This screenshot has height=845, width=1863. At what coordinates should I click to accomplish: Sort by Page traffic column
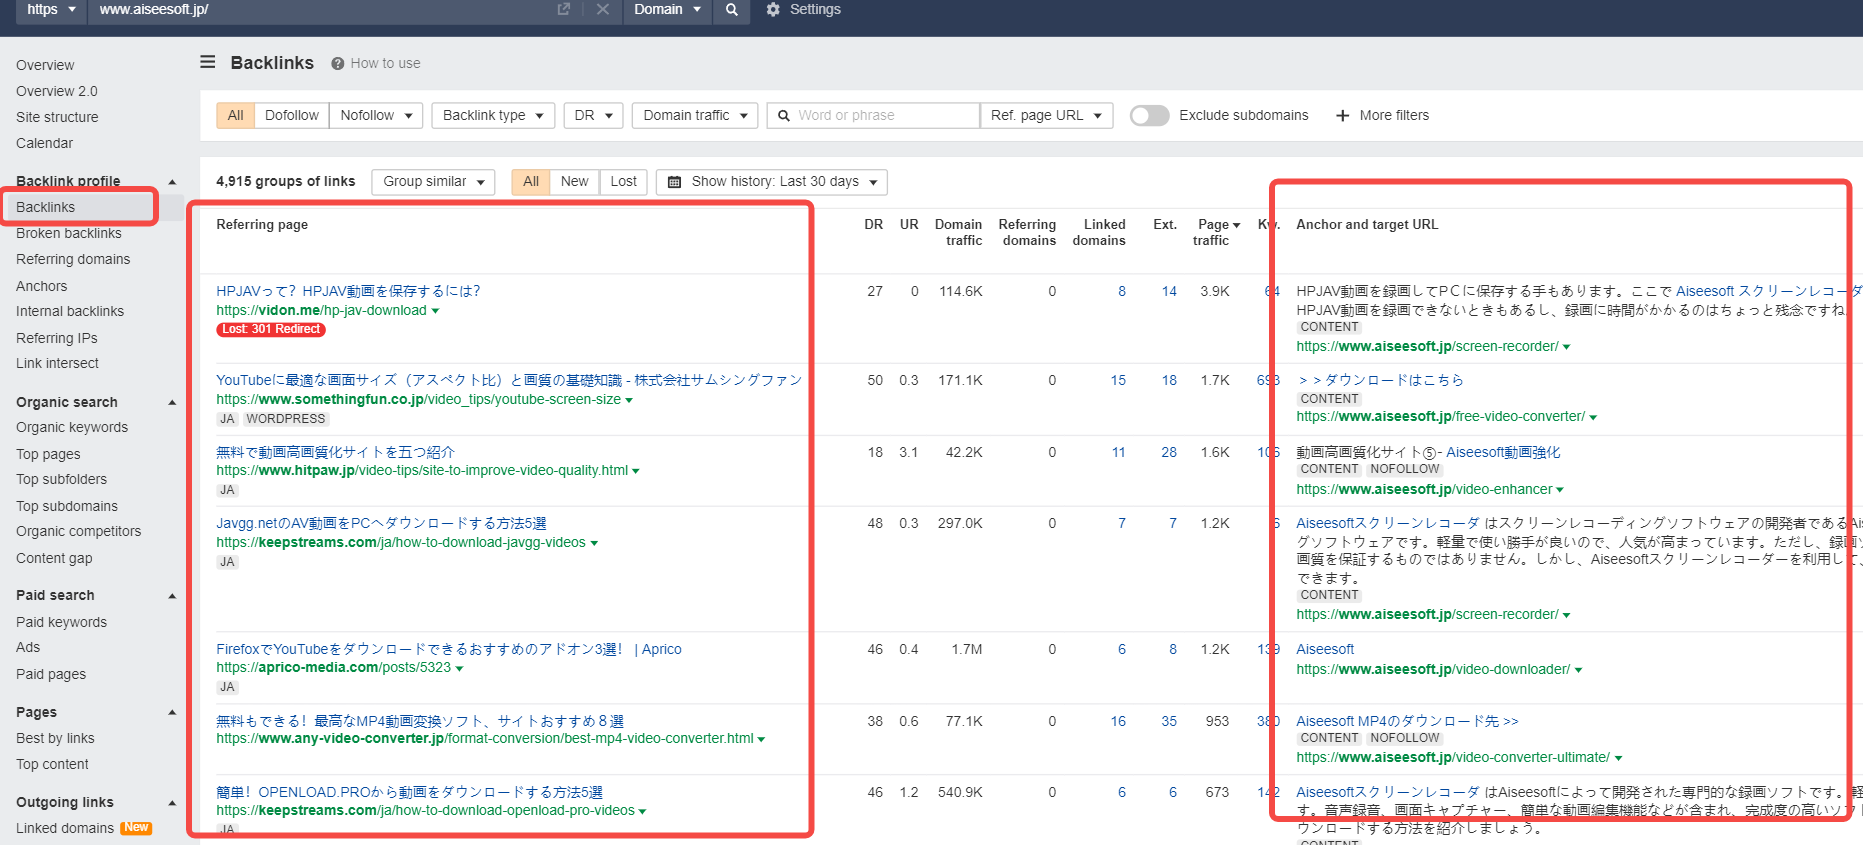[1216, 232]
